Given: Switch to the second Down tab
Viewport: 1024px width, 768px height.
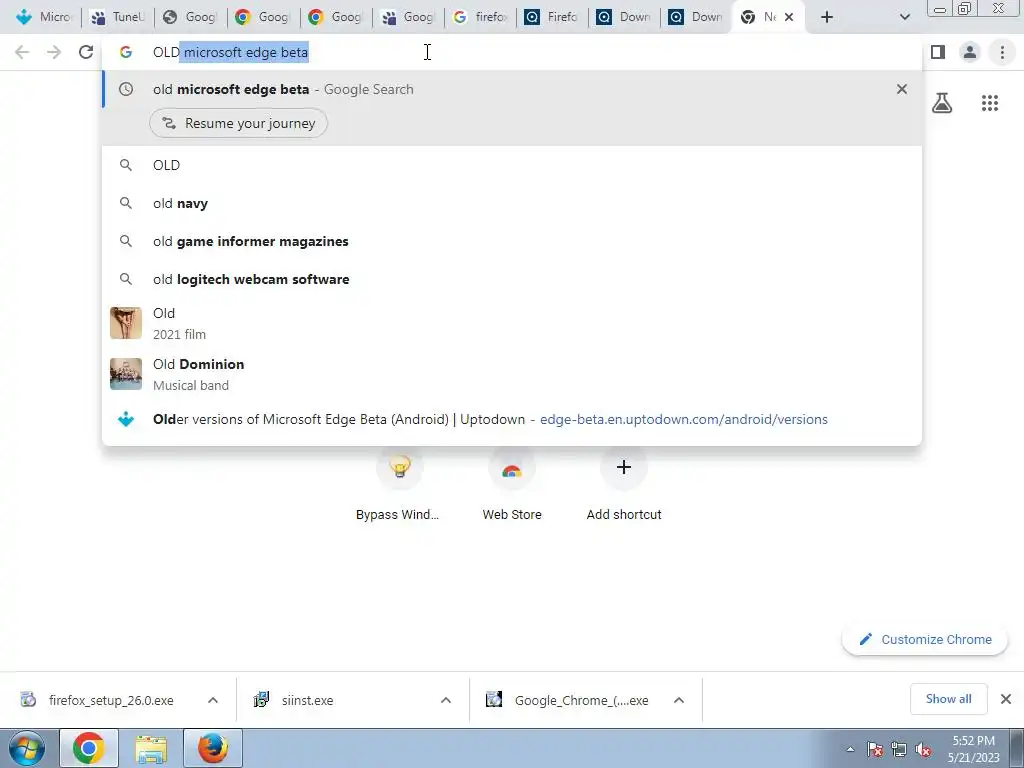Looking at the screenshot, I should pos(696,17).
